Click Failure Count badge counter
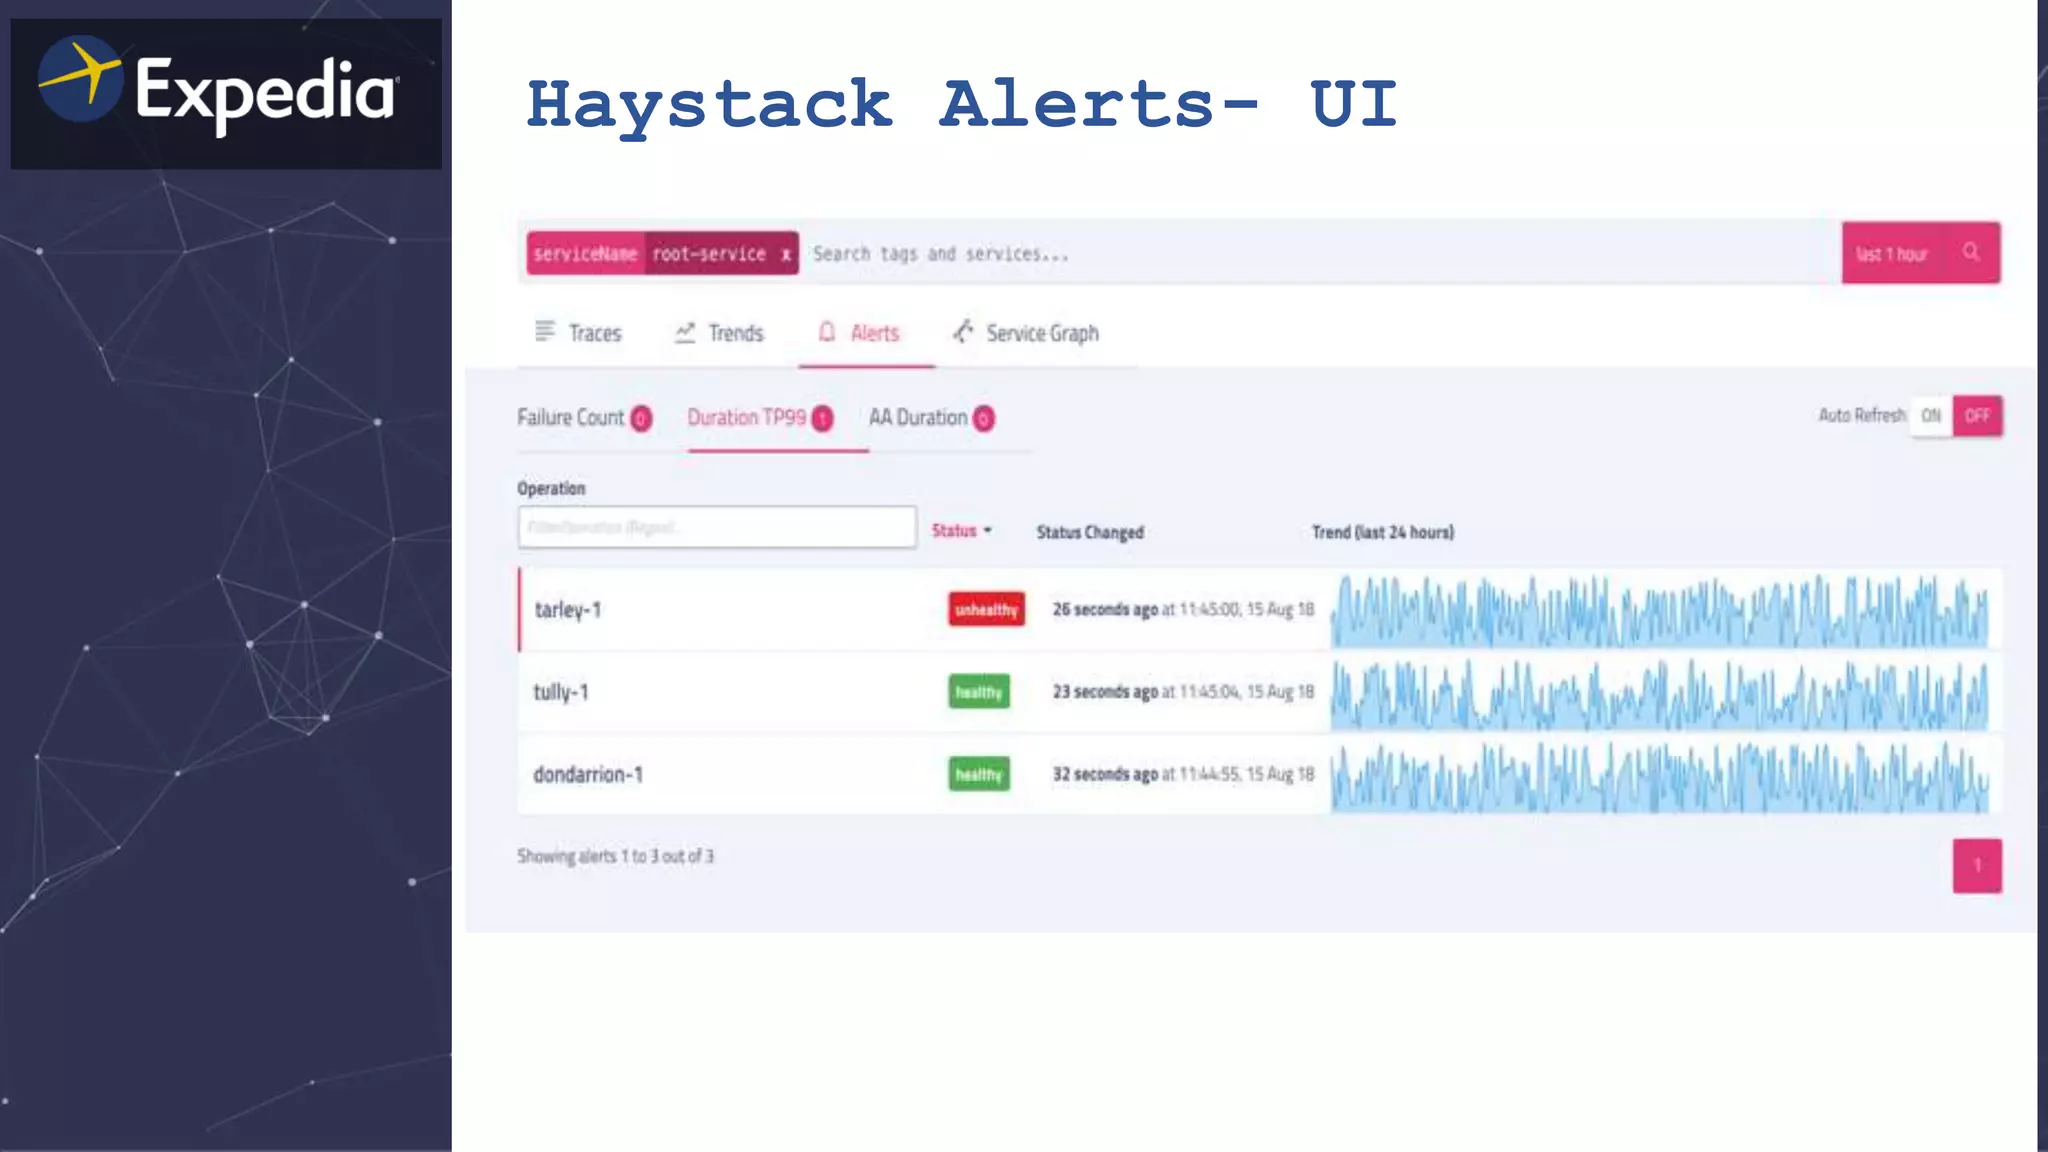 641,418
